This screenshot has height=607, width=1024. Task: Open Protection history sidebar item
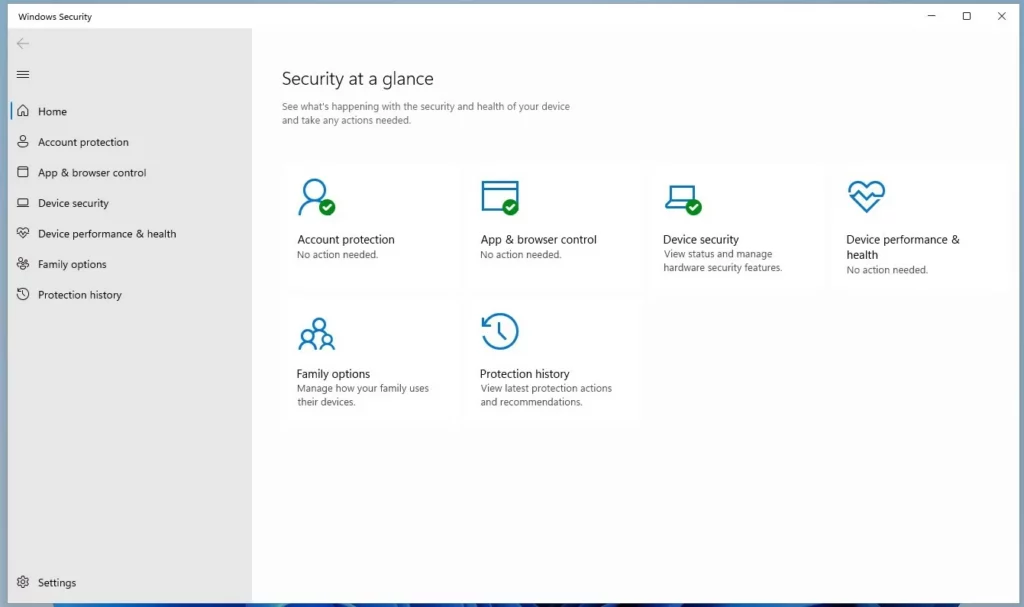click(131, 295)
